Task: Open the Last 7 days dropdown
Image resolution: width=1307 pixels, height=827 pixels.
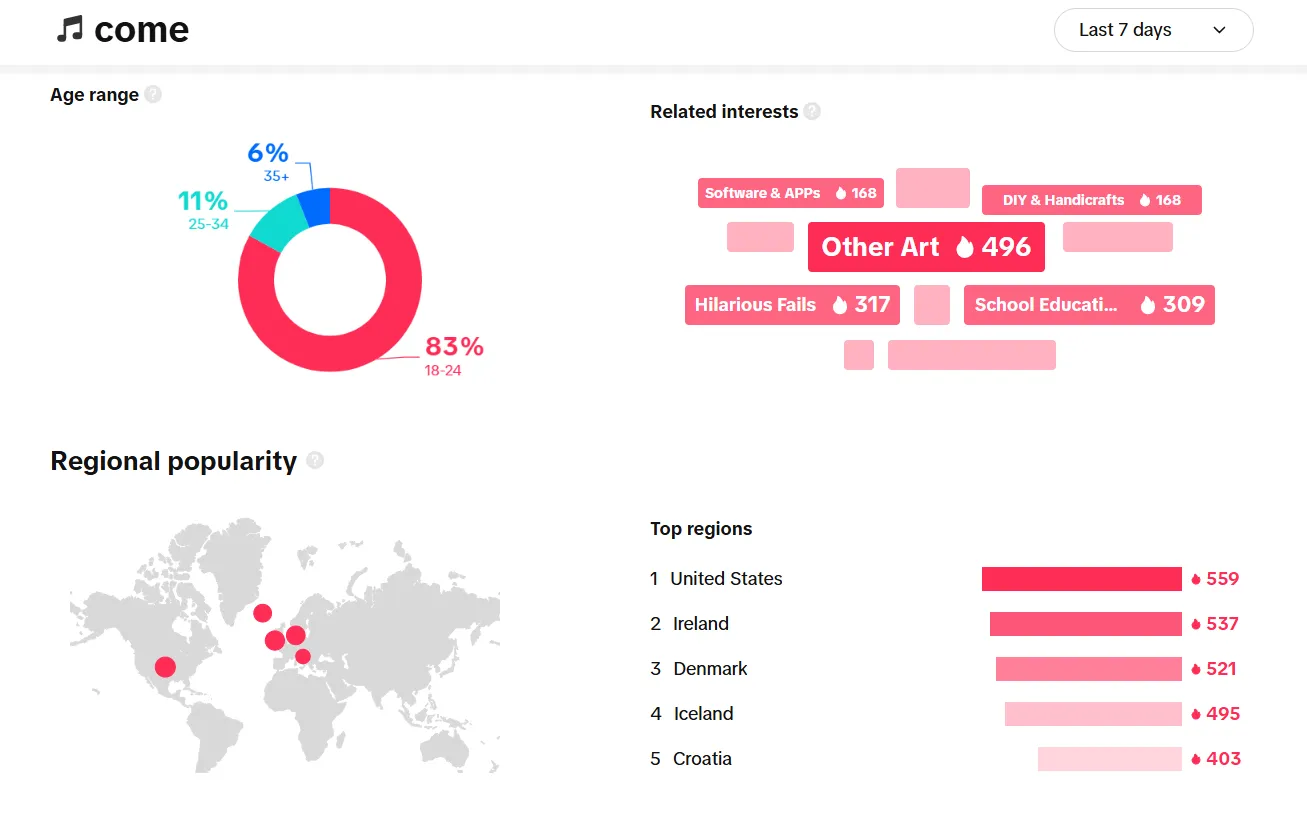Action: coord(1153,30)
